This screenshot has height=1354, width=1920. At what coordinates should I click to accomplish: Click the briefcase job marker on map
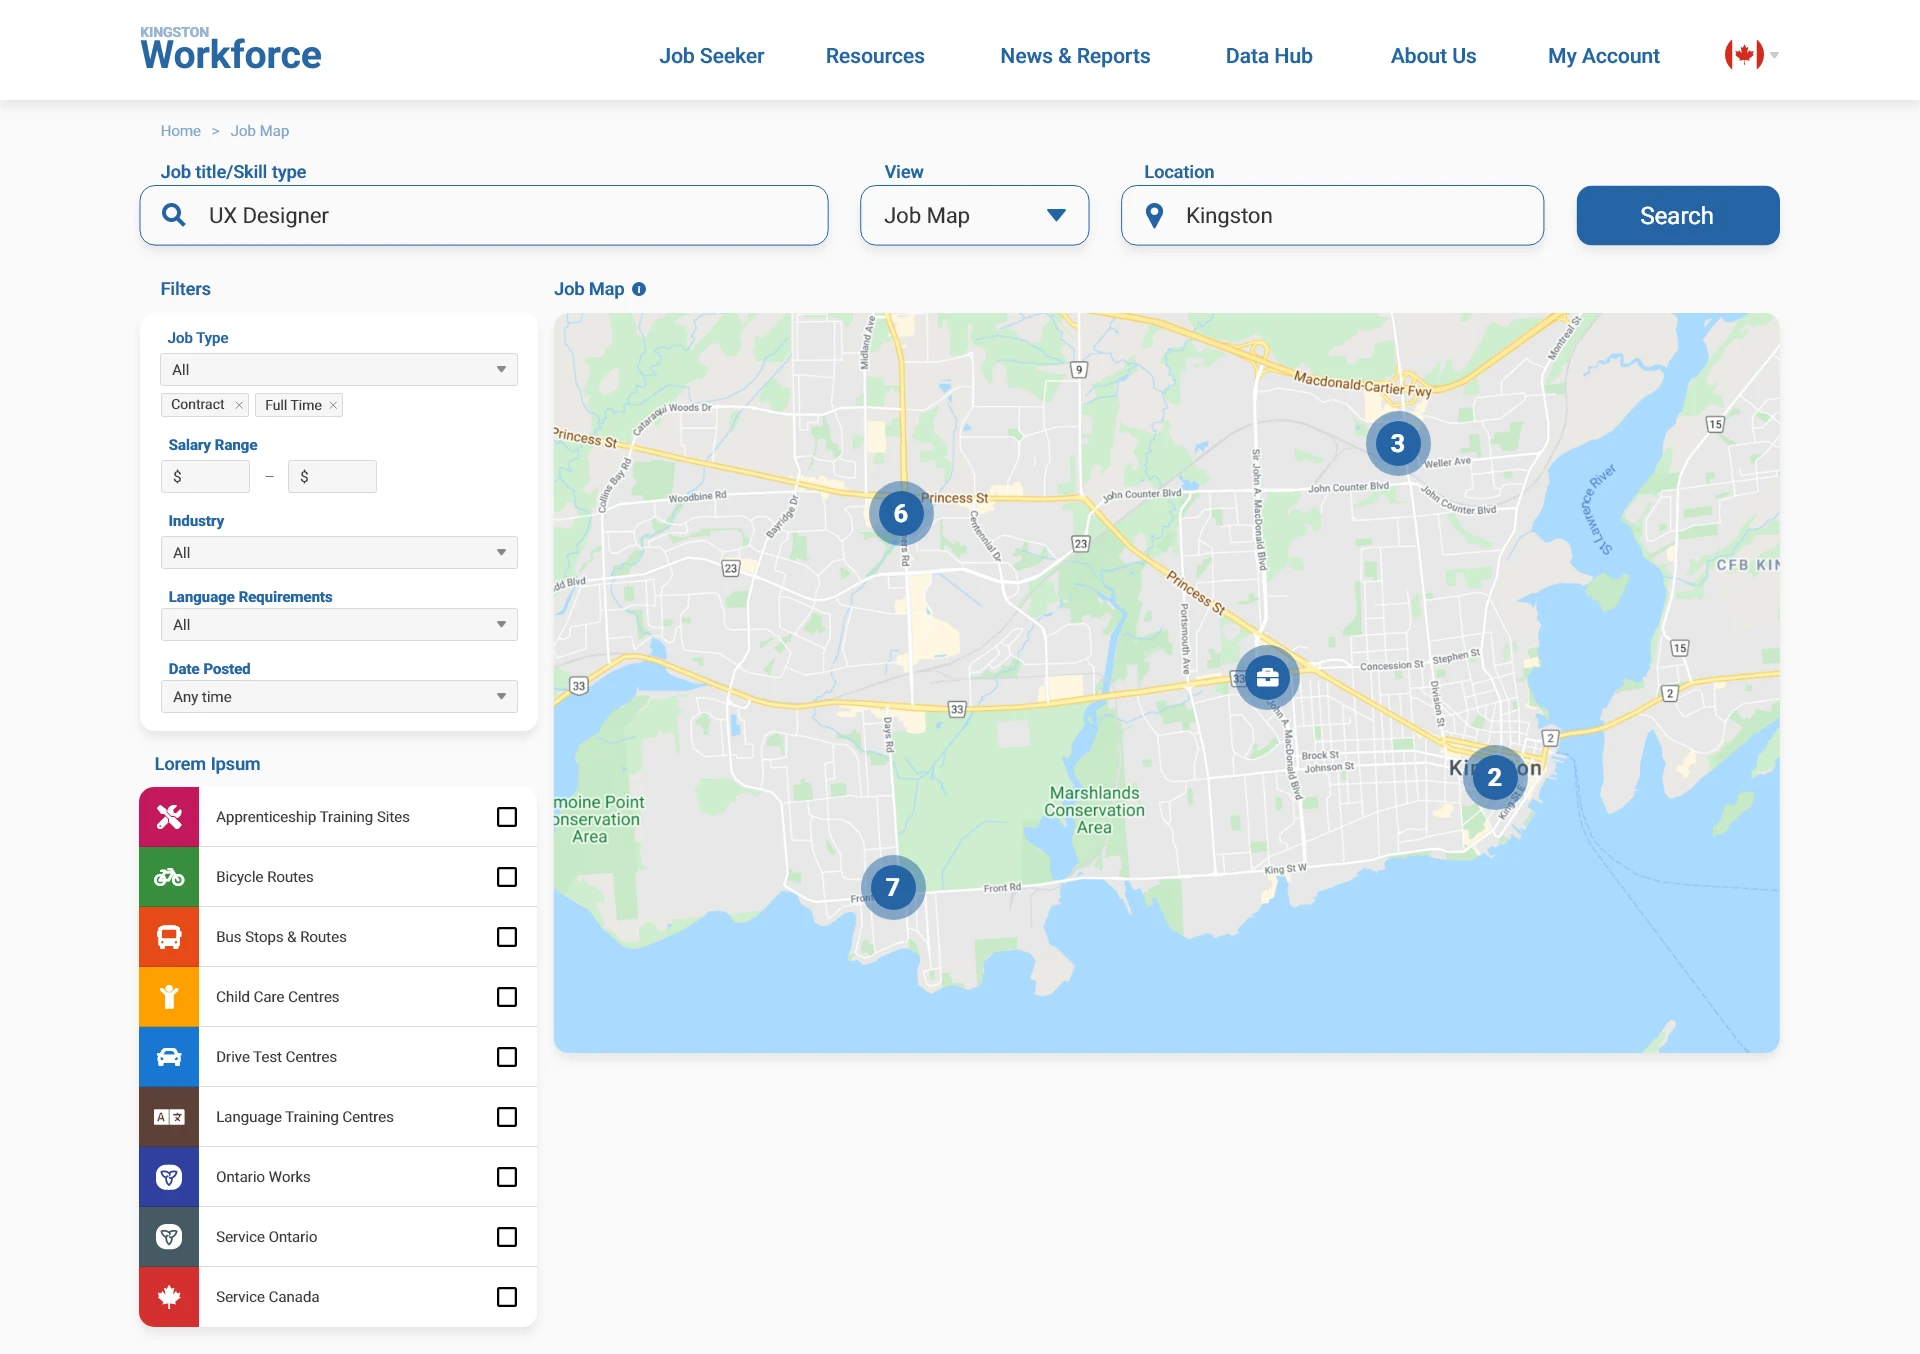1267,678
